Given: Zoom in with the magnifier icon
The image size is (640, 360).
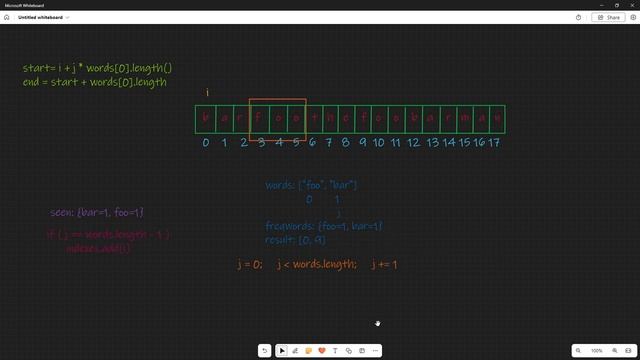Looking at the screenshot, I should point(615,351).
